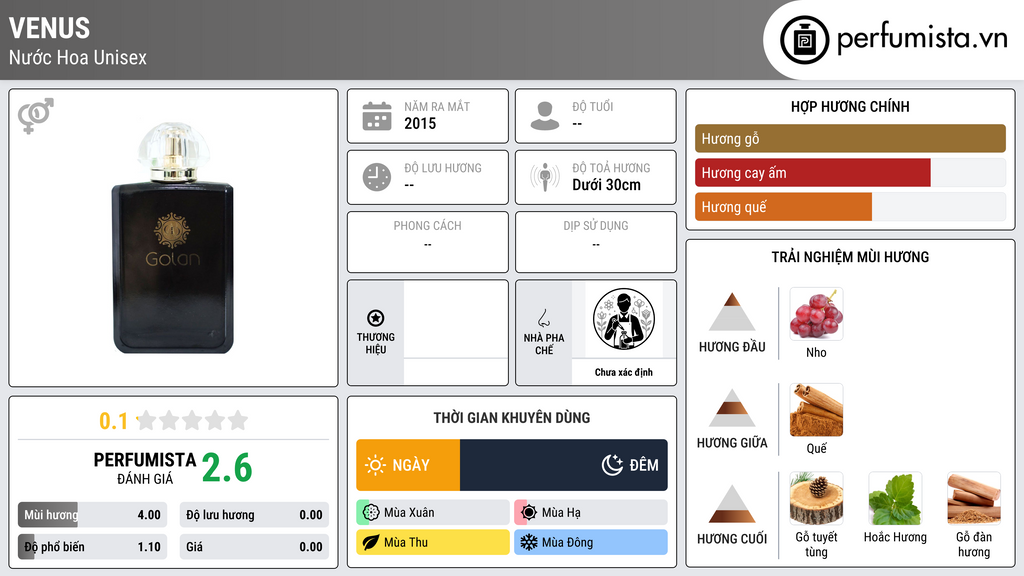Screen dimensions: 1024x576
Task: Click the 2015 release year value
Action: tap(420, 123)
